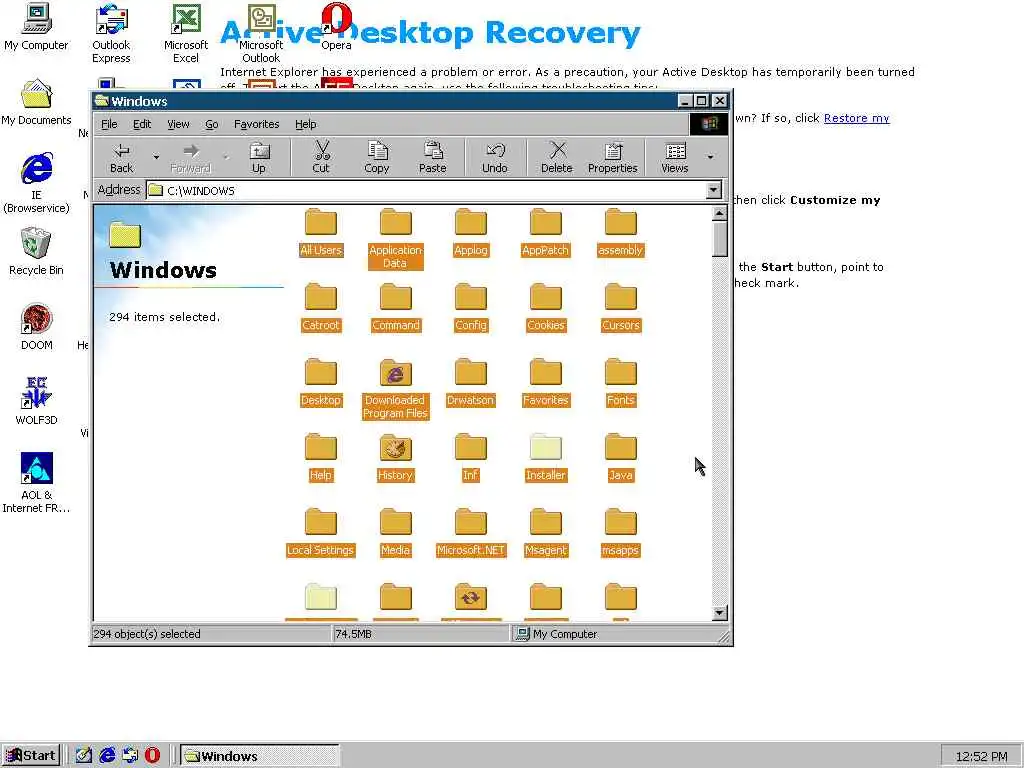Select the Desktop folder
Viewport: 1024px width, 768px height.
[321, 382]
